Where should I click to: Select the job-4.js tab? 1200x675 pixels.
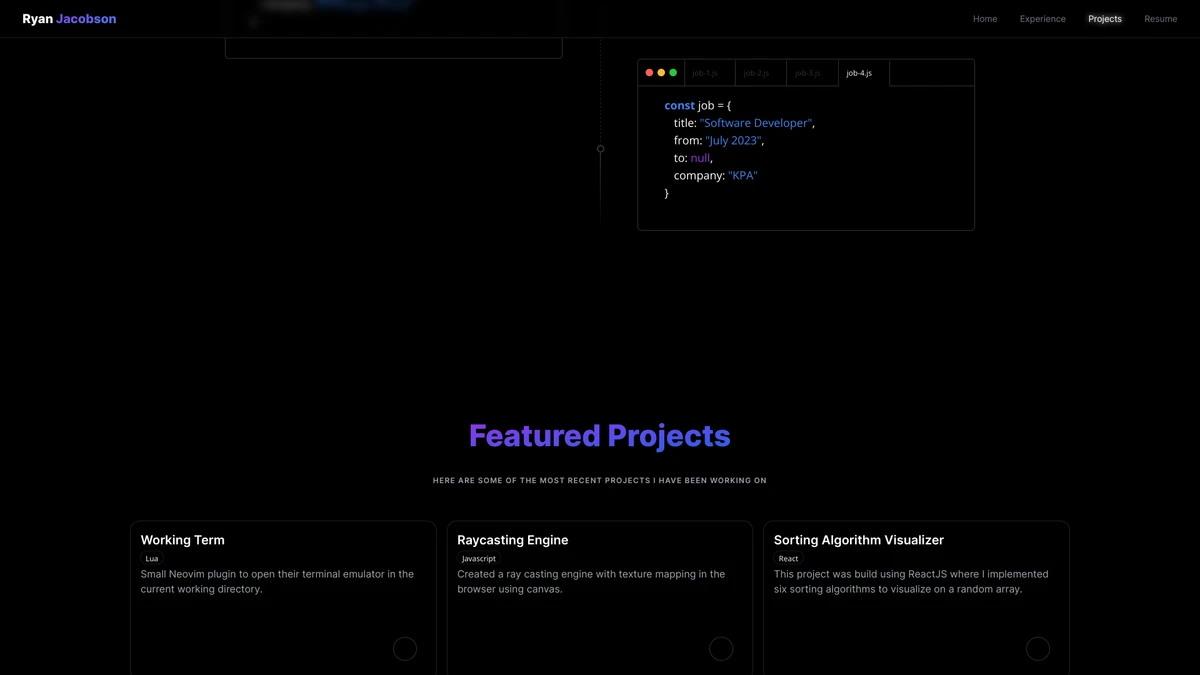862,73
